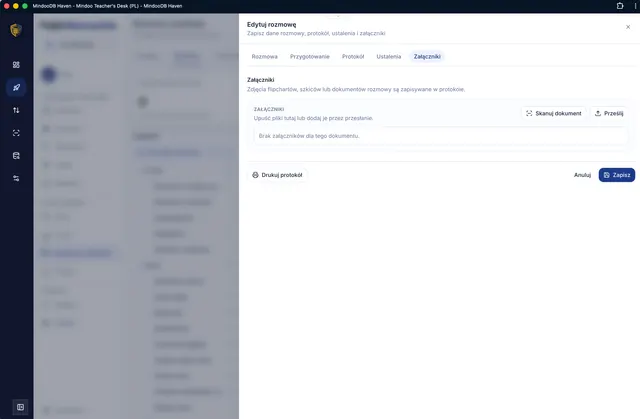Select the rocket icon in sidebar

16,87
